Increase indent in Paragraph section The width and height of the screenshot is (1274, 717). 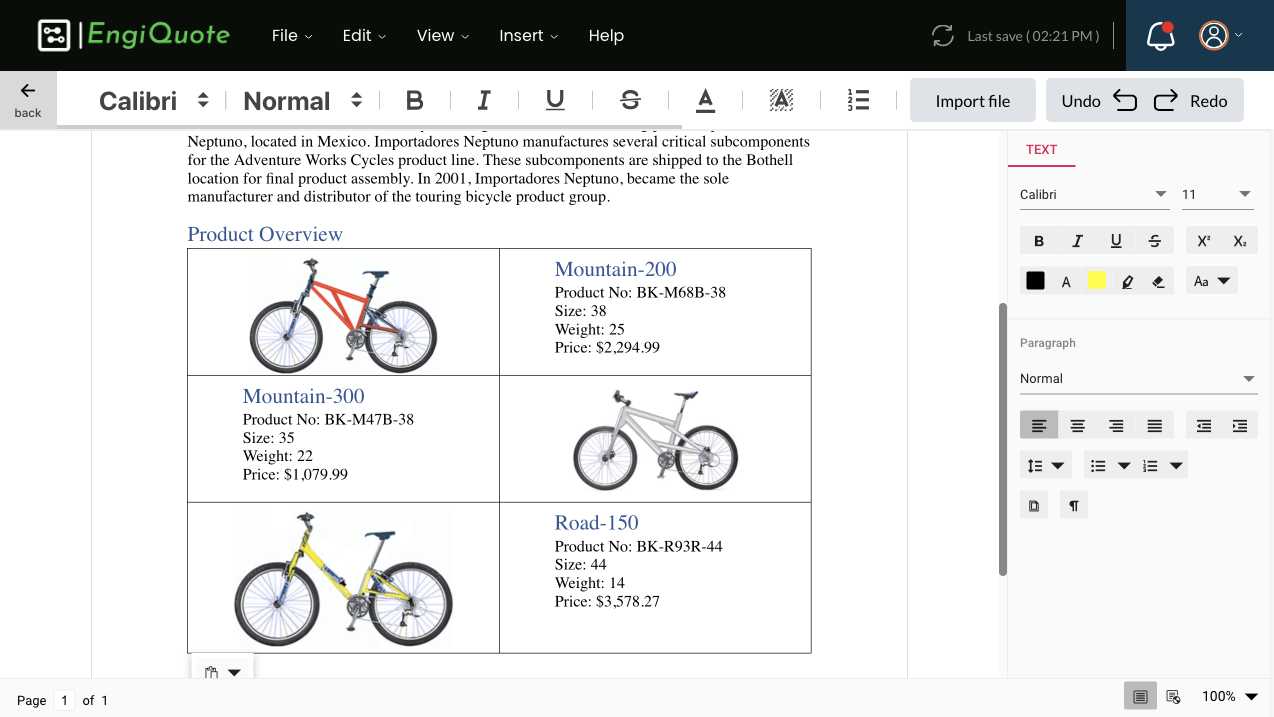click(1240, 426)
